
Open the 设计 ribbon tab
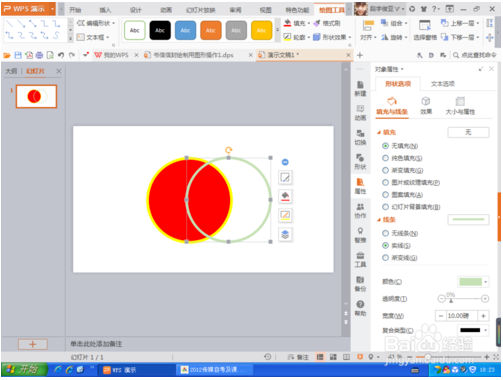click(135, 10)
